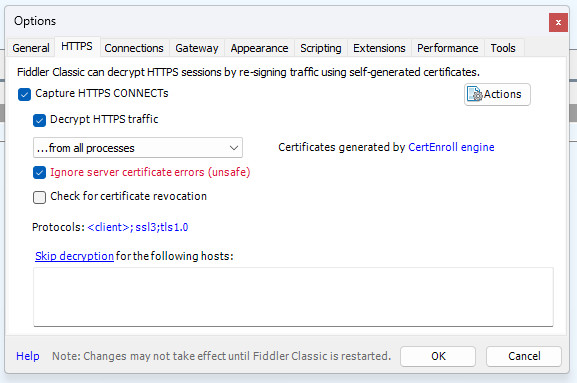Switch to the General tab
This screenshot has width=577, height=383.
(31, 48)
